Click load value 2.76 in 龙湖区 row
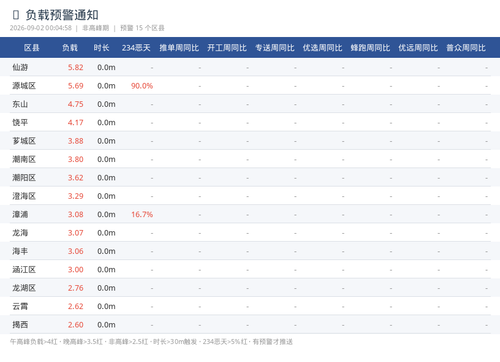This screenshot has width=500, height=362. point(76,288)
